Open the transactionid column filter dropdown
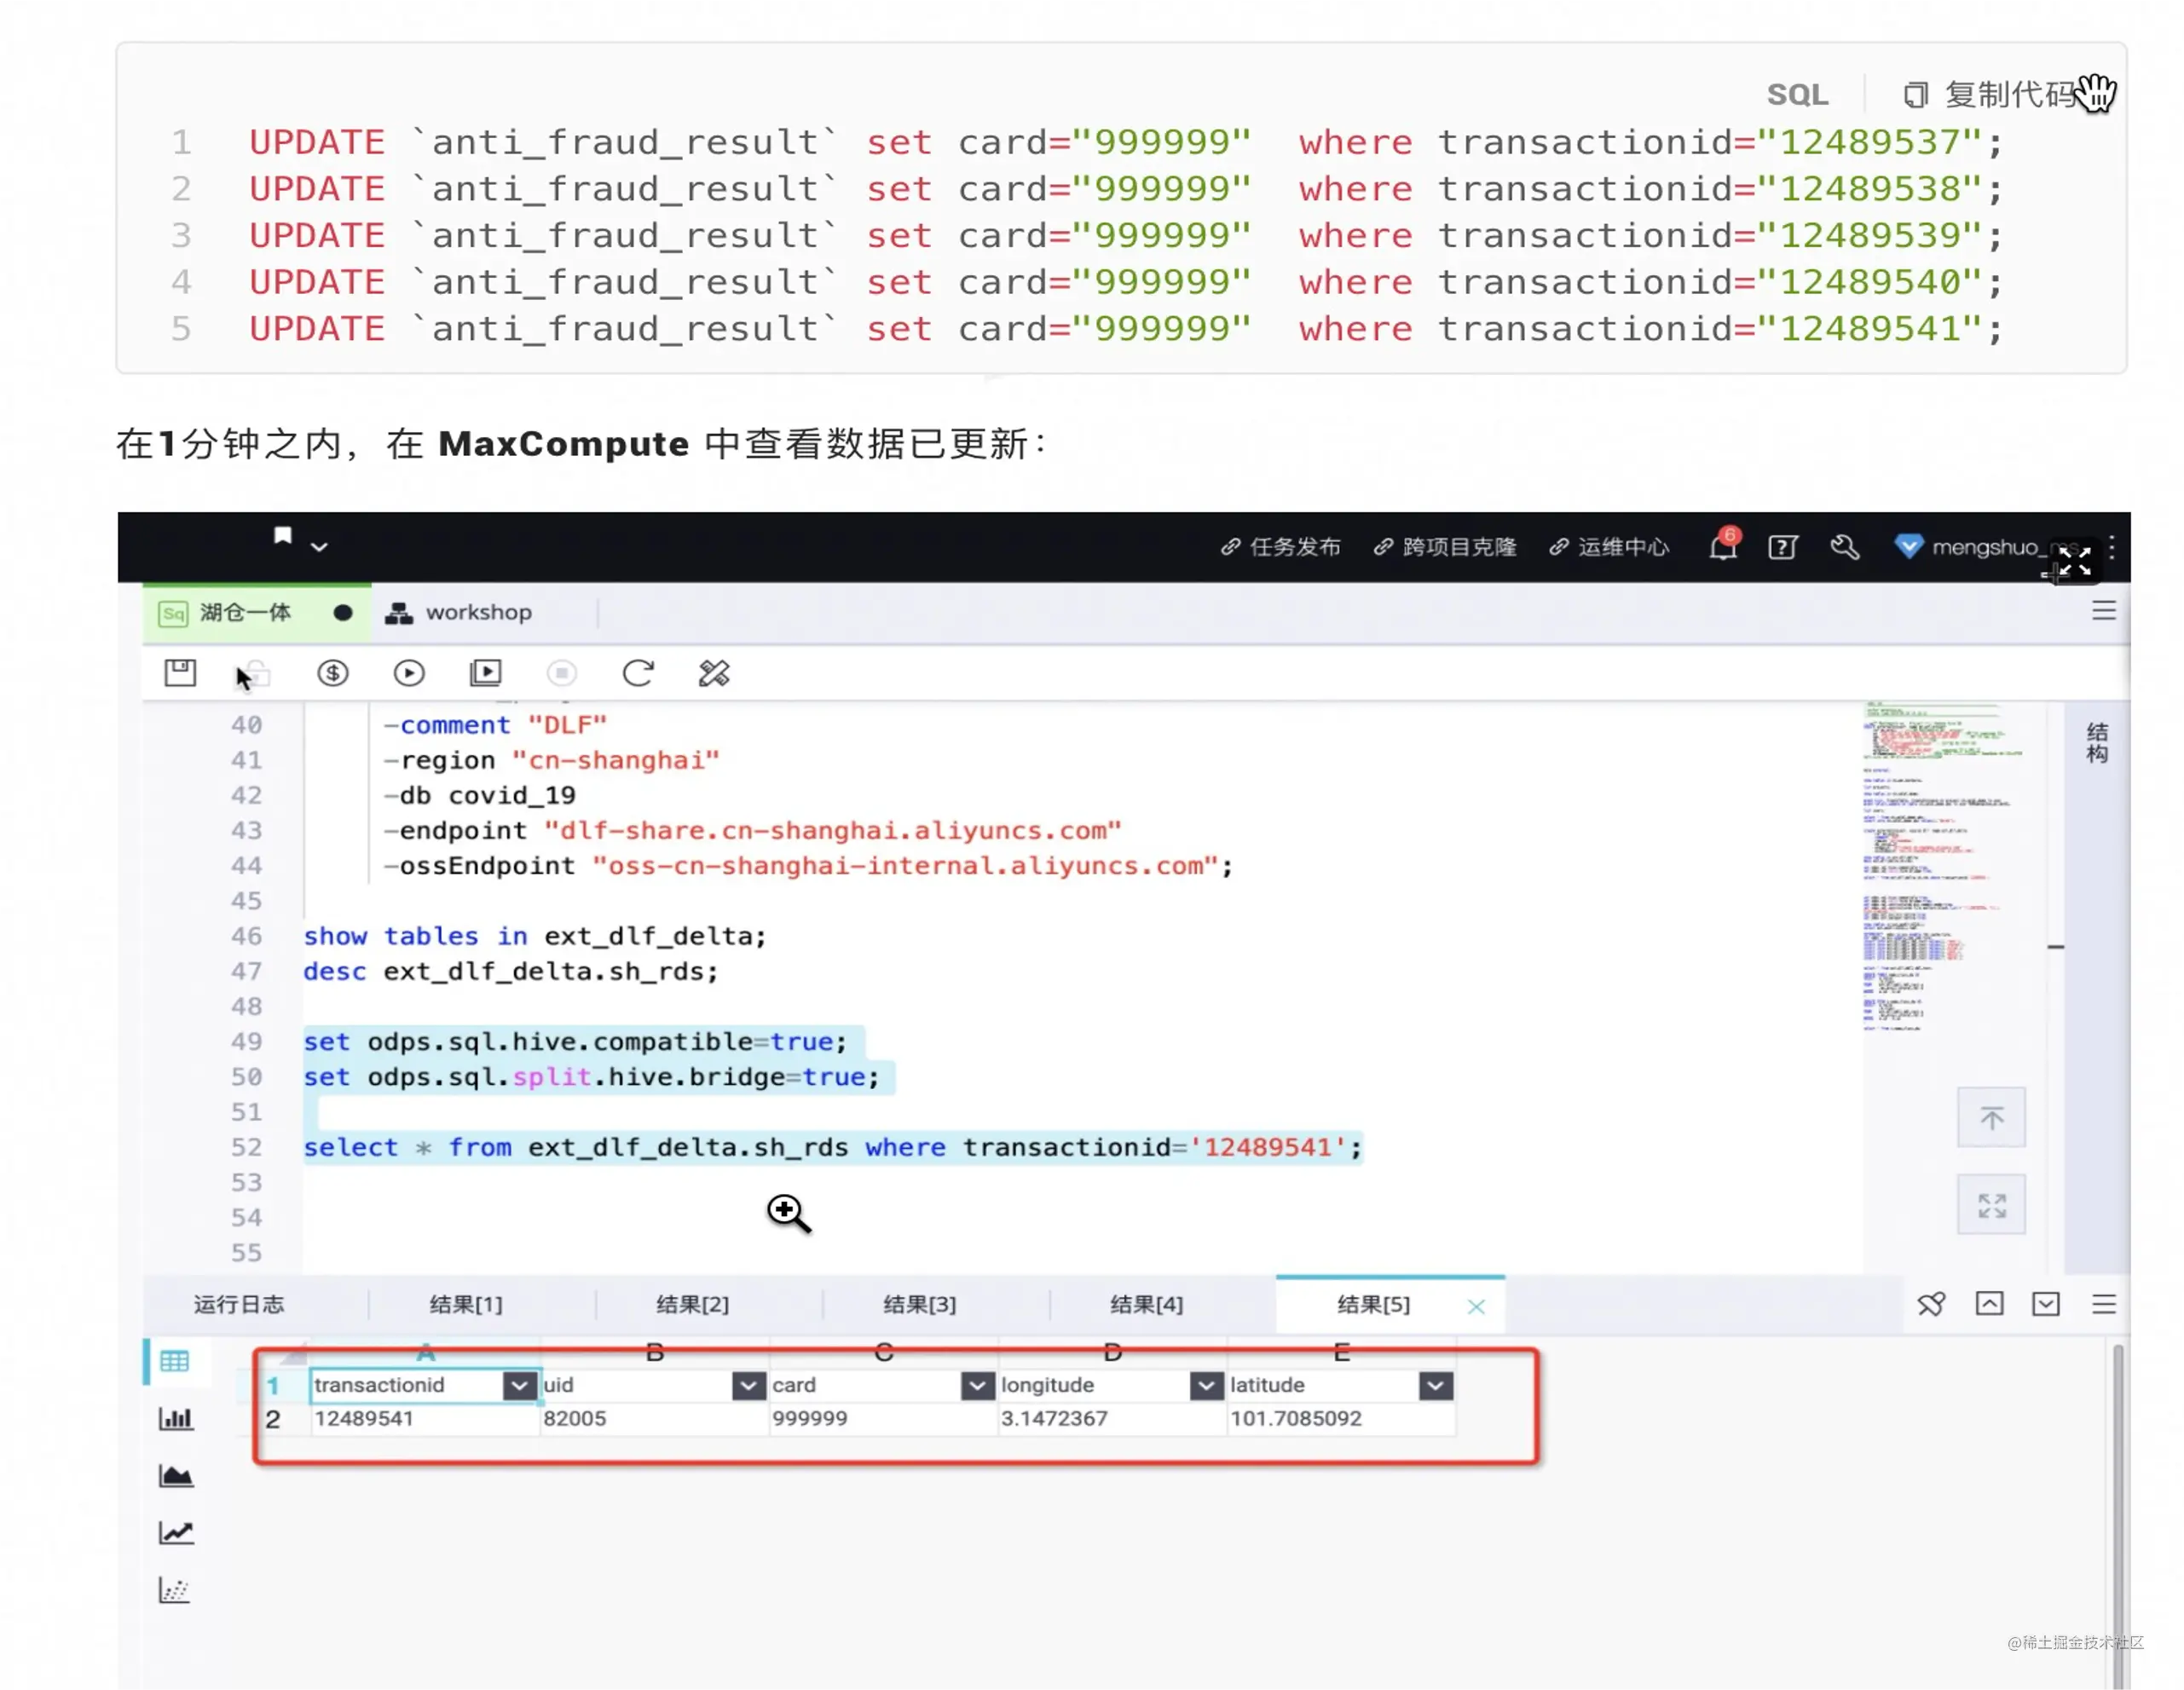 (x=519, y=1386)
